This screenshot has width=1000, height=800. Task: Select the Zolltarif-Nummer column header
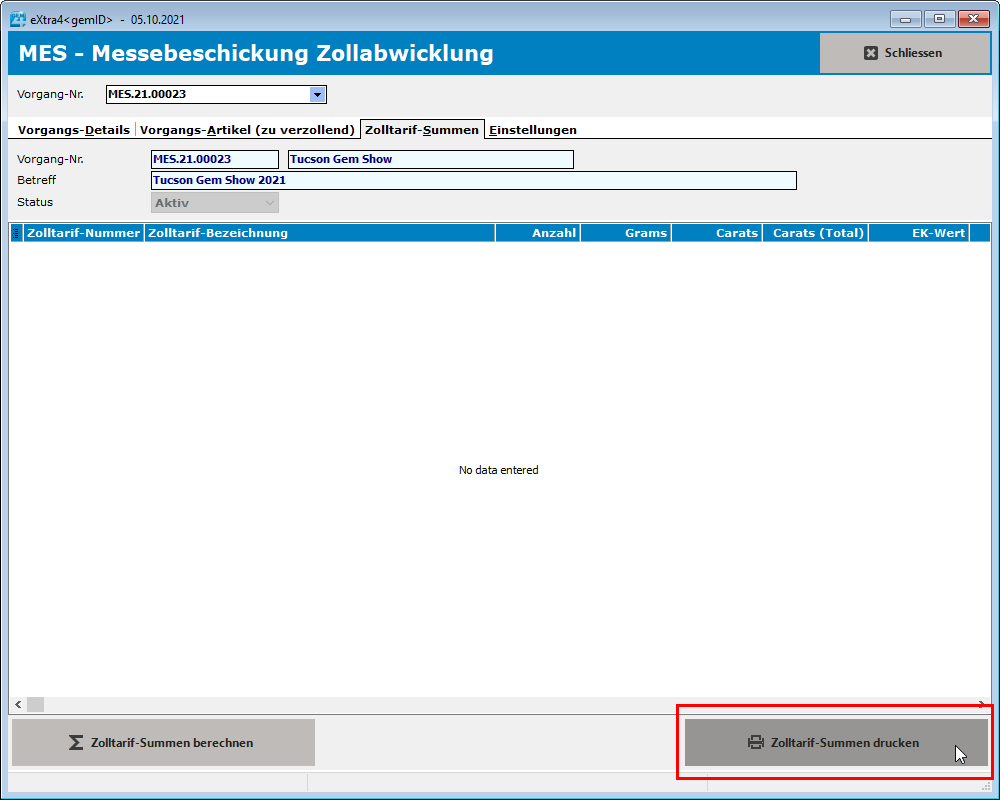(x=82, y=232)
